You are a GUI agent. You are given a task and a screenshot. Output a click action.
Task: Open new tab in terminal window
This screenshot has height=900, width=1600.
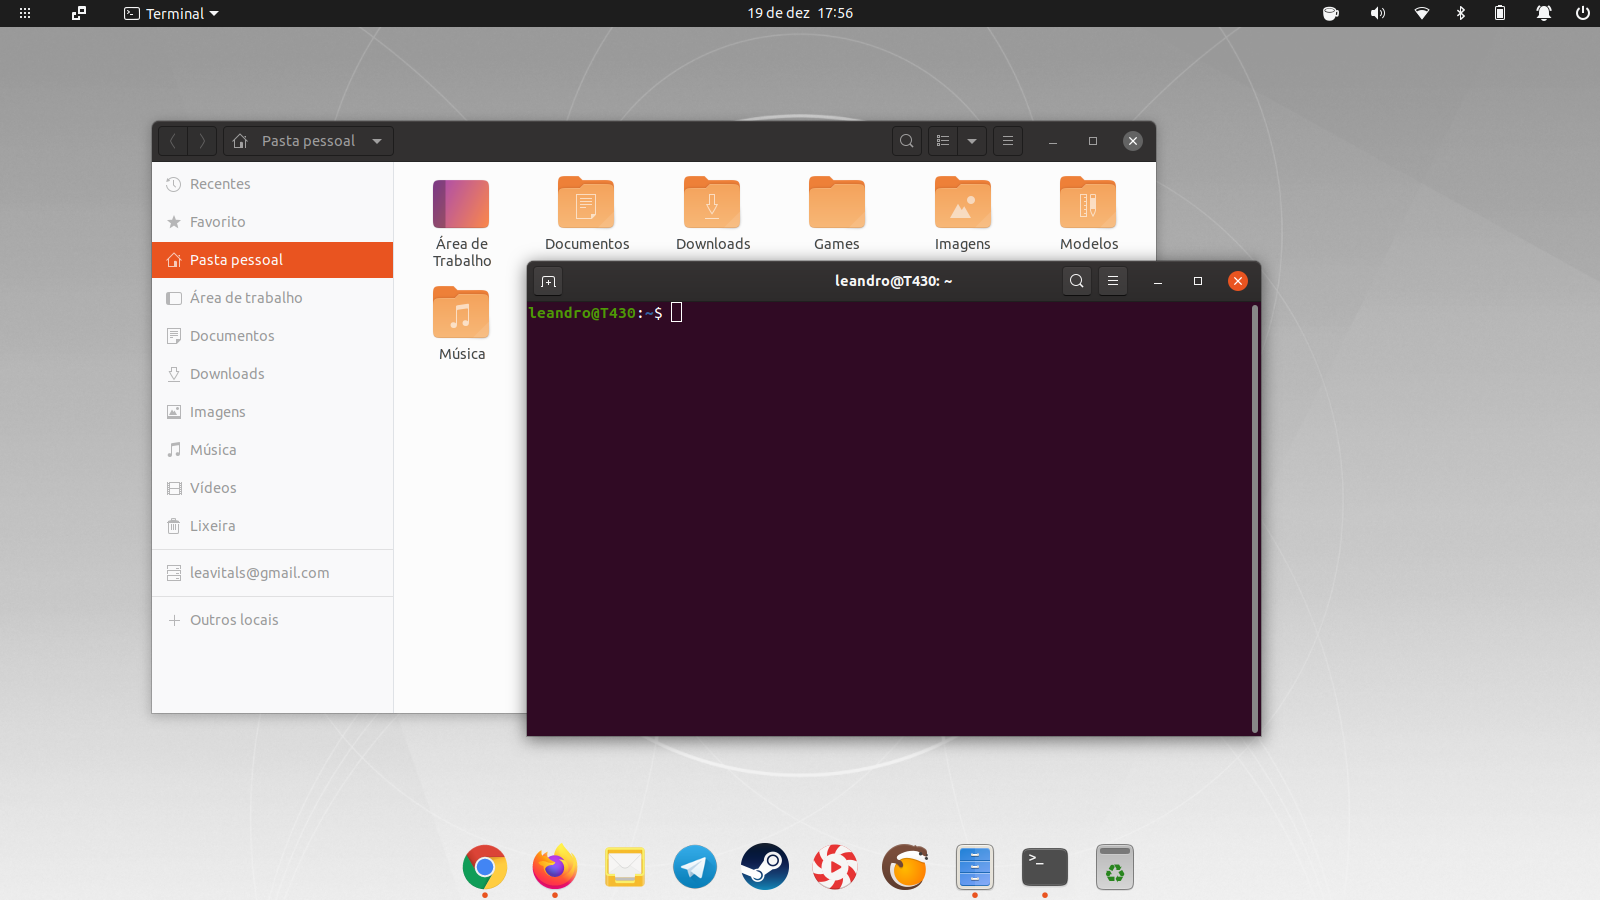click(548, 281)
